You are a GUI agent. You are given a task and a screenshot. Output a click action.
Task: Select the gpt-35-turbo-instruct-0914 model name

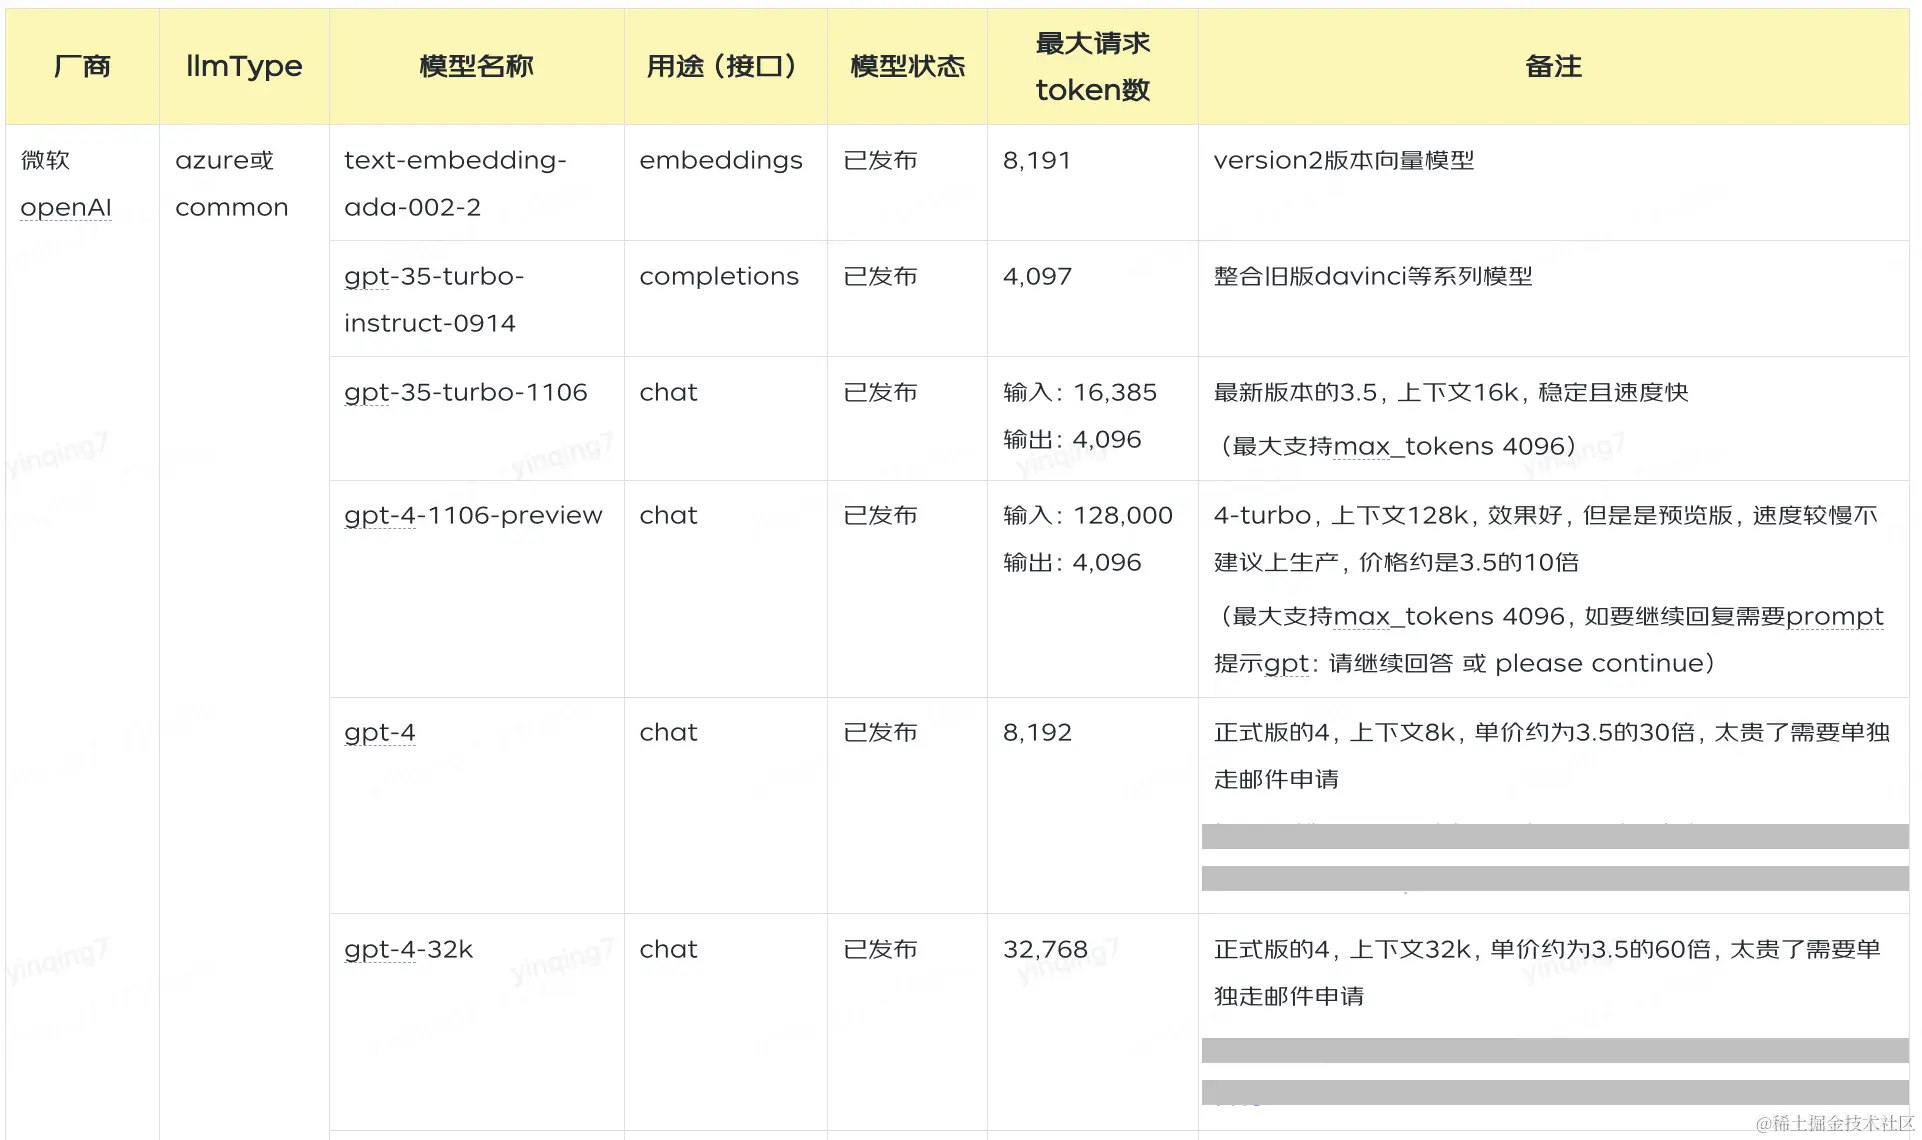(433, 299)
